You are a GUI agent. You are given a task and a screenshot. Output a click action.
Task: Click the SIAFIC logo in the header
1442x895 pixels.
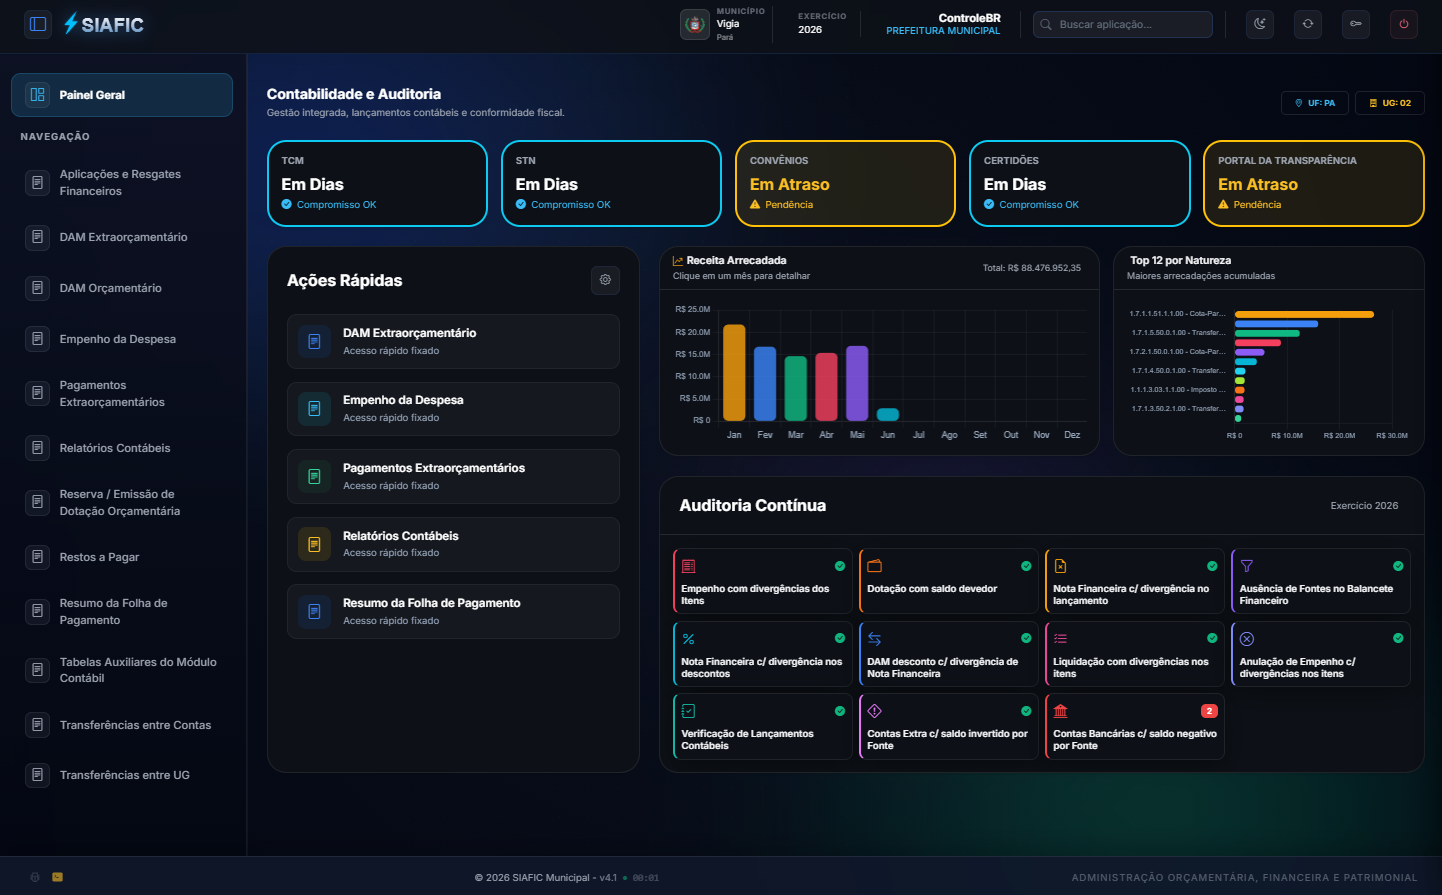[103, 24]
